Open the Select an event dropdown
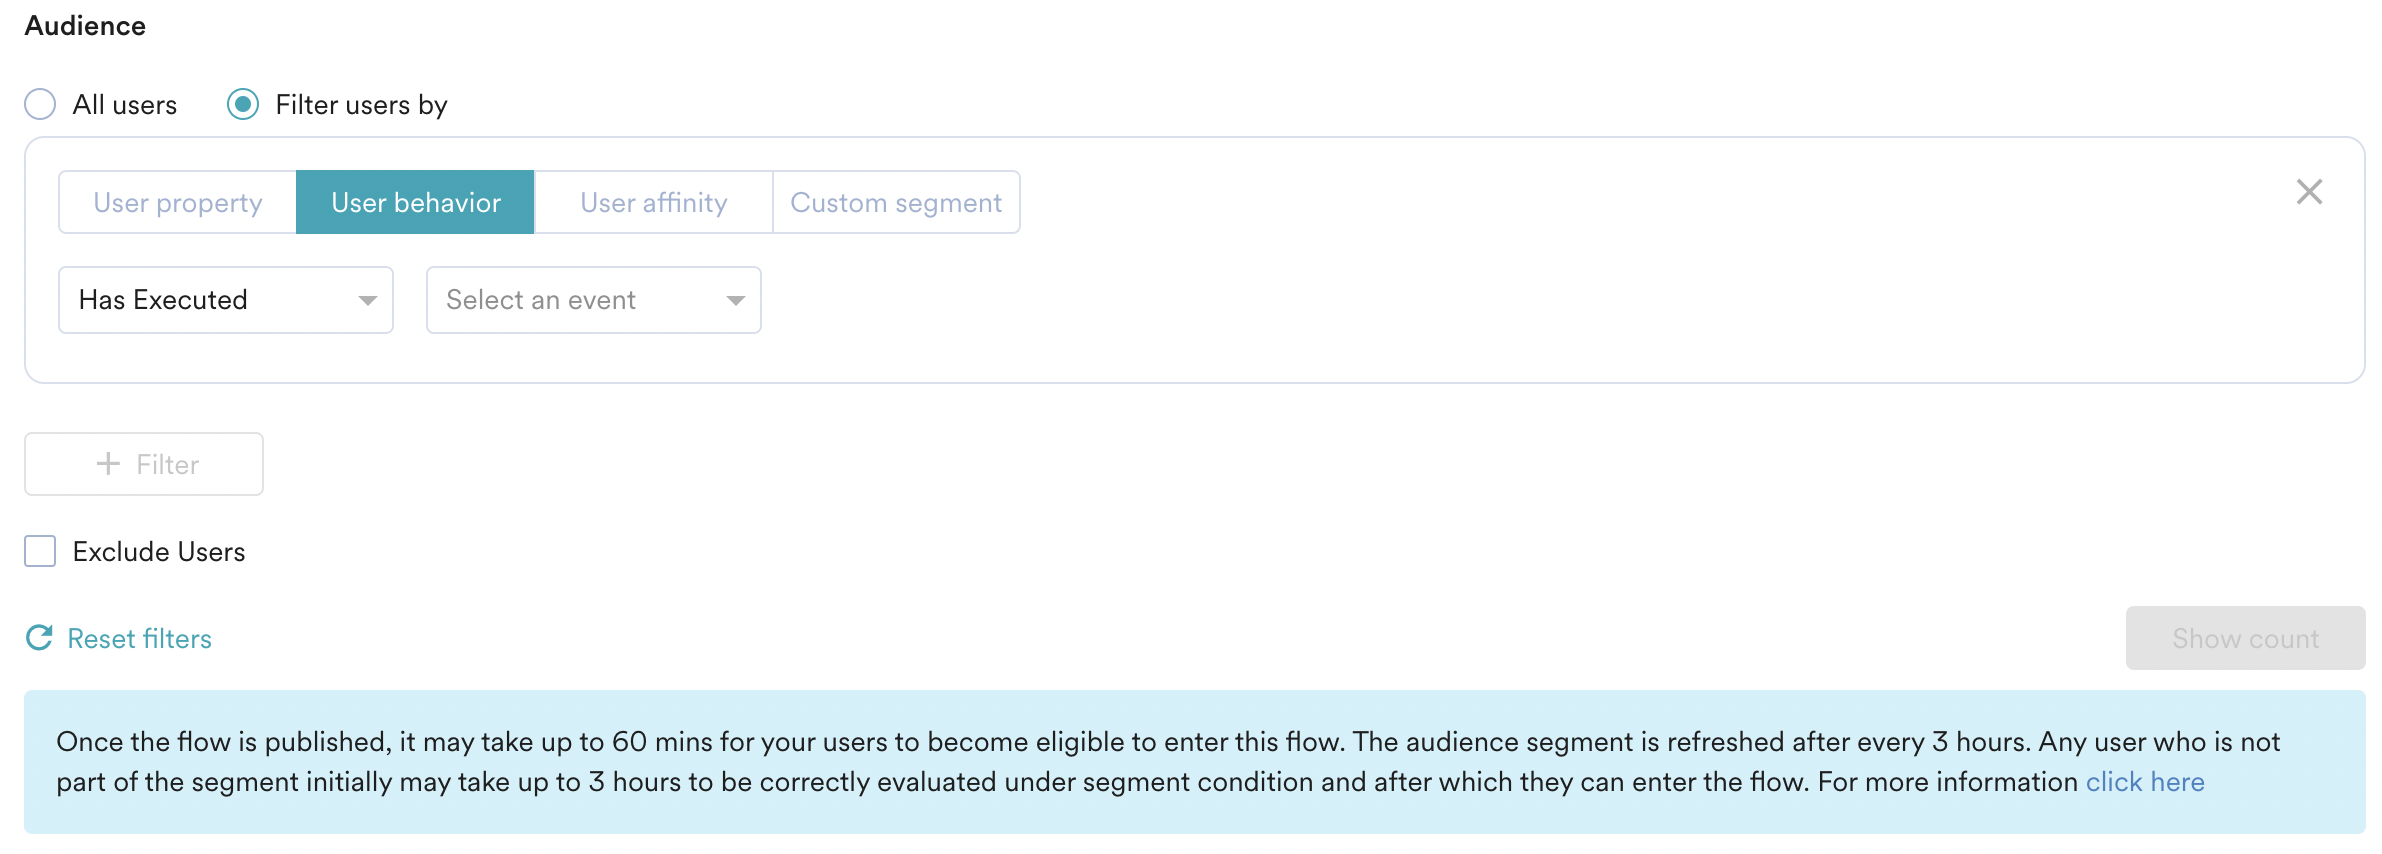Screen dimensions: 2382x854 (x=593, y=300)
